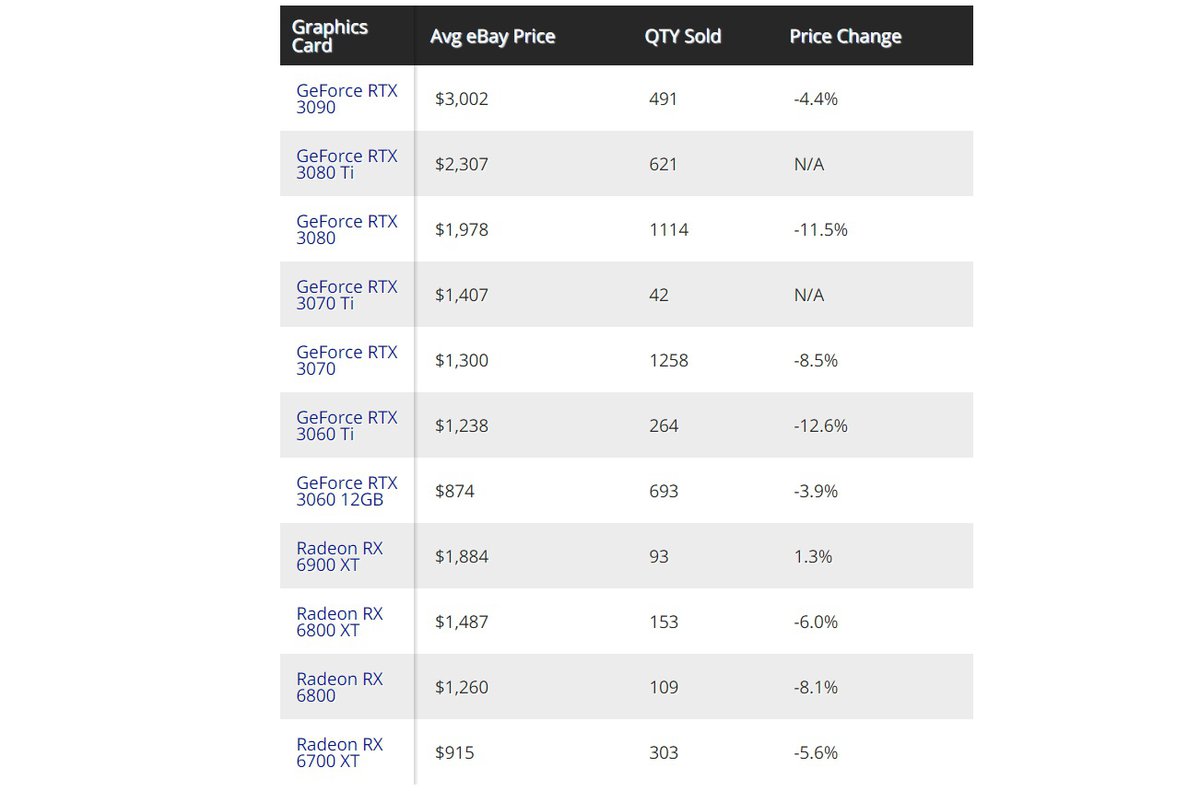Open the GeForce RTX 3070 link
This screenshot has width=1200, height=791.
pyautogui.click(x=346, y=360)
